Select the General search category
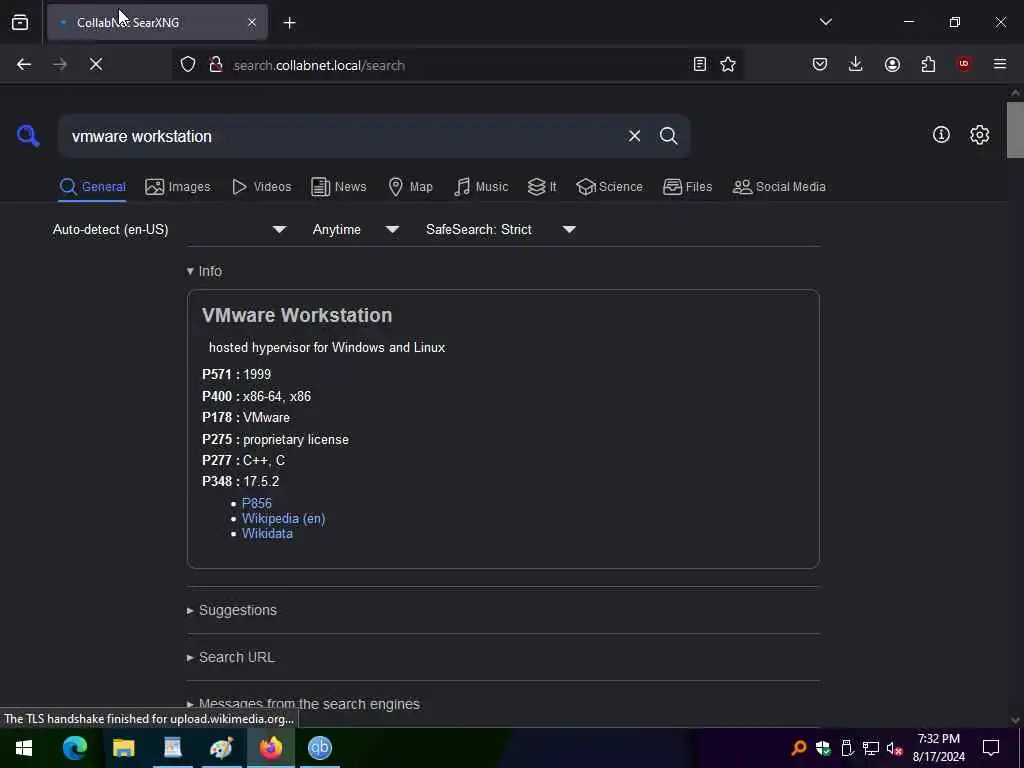This screenshot has height=768, width=1024. pyautogui.click(x=92, y=187)
